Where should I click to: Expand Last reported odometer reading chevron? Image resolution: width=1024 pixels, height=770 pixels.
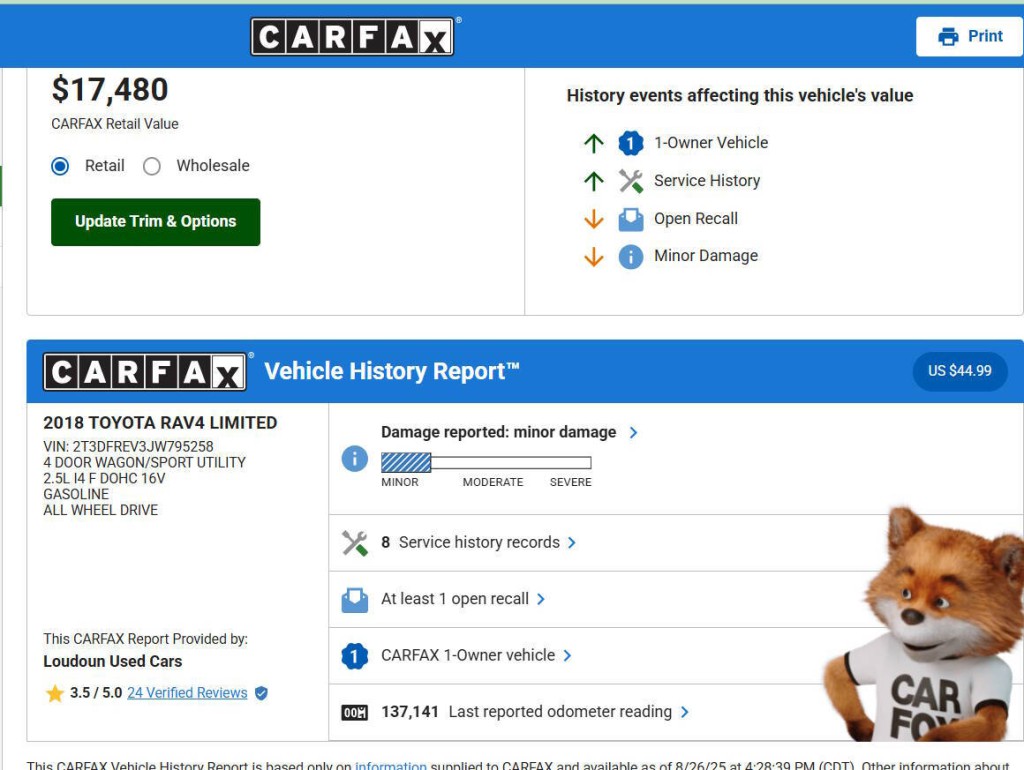click(684, 712)
